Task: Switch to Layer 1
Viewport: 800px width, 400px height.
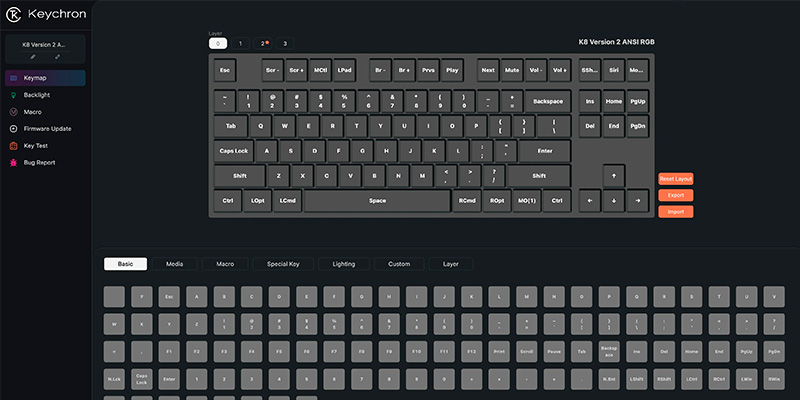Action: (240, 44)
